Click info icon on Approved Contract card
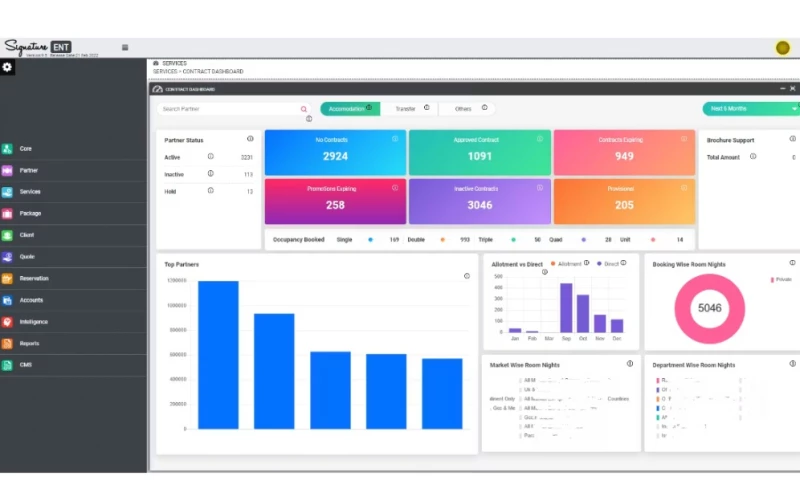800x480 pixels. pos(540,139)
